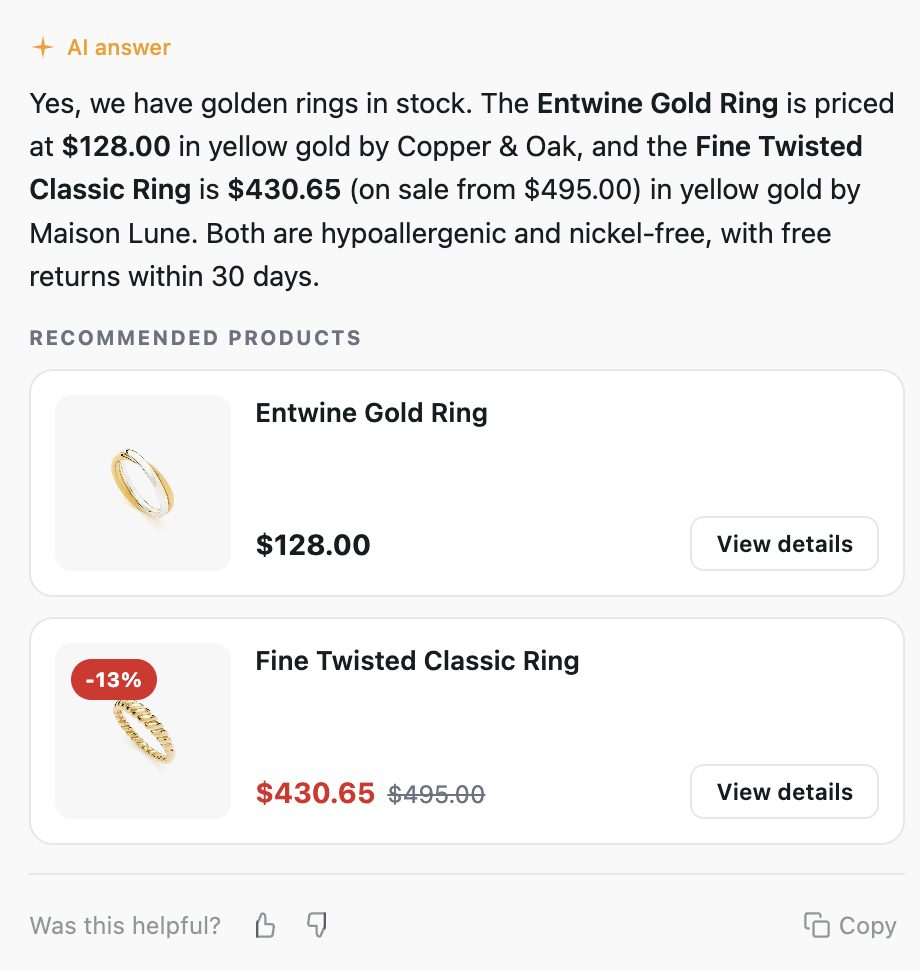Click the thumbs down feedback icon
This screenshot has width=920, height=970.
coord(317,925)
